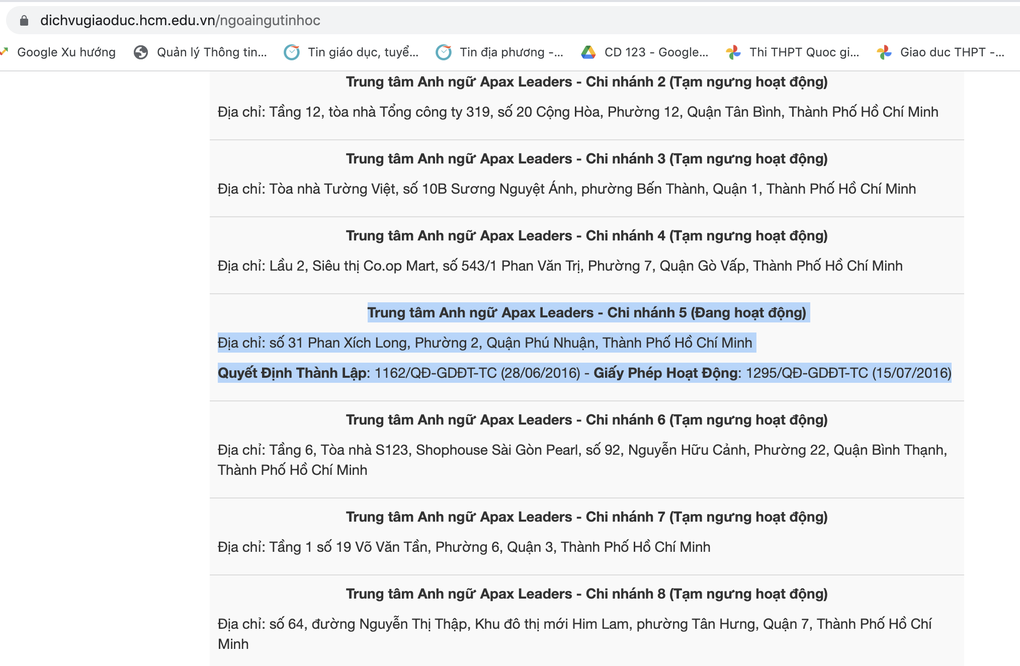Click the lock icon in address bar
Viewport: 1020px width, 666px height.
pos(24,20)
